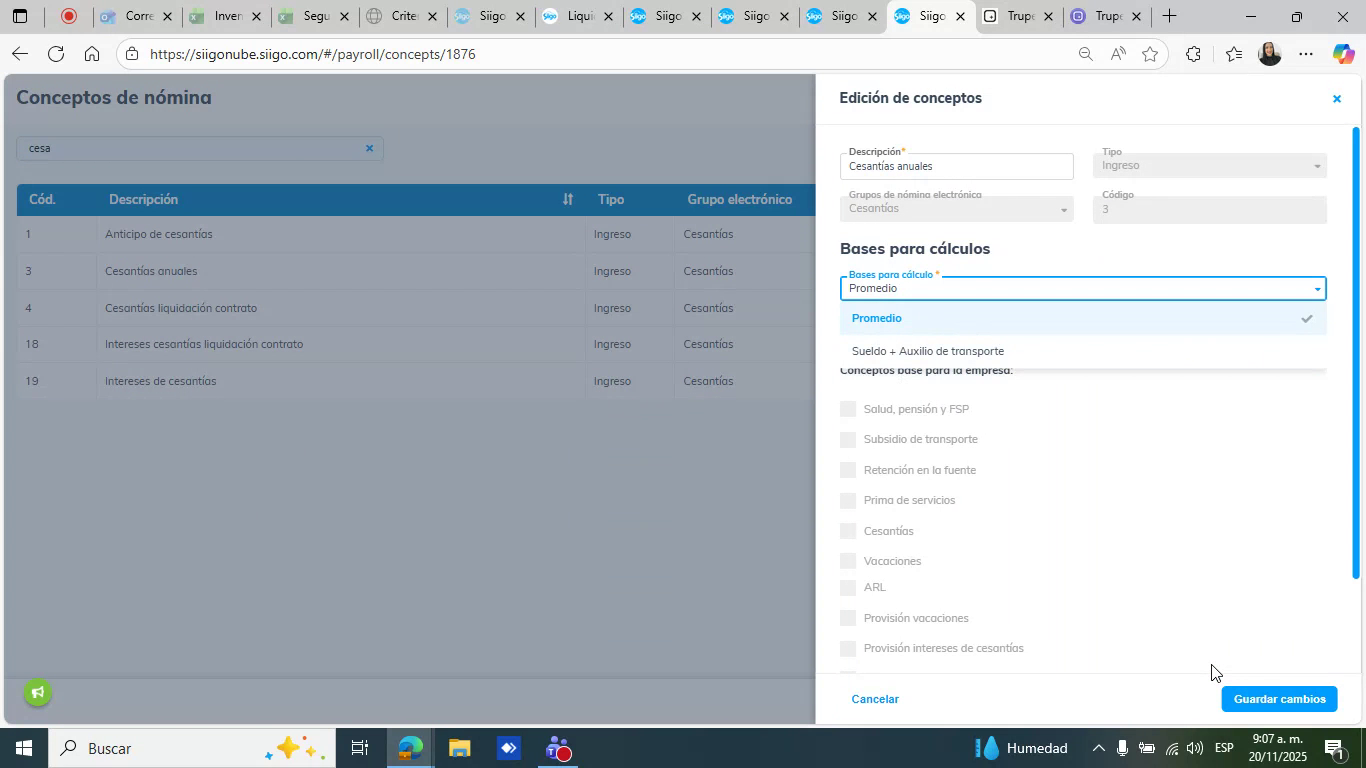Check the Cesantías base concept box
This screenshot has width=1366, height=768.
pos(848,531)
